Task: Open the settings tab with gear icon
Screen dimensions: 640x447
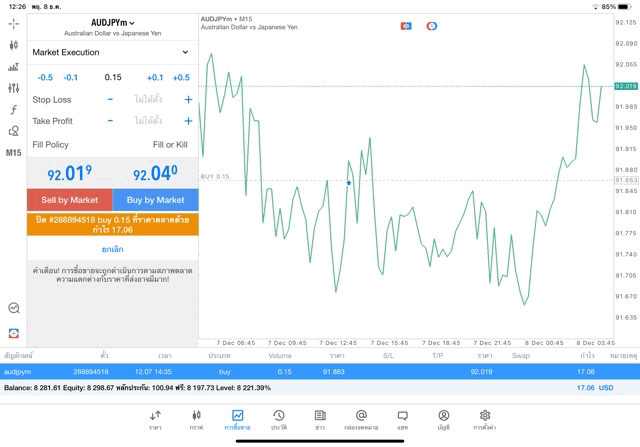Action: [x=485, y=420]
